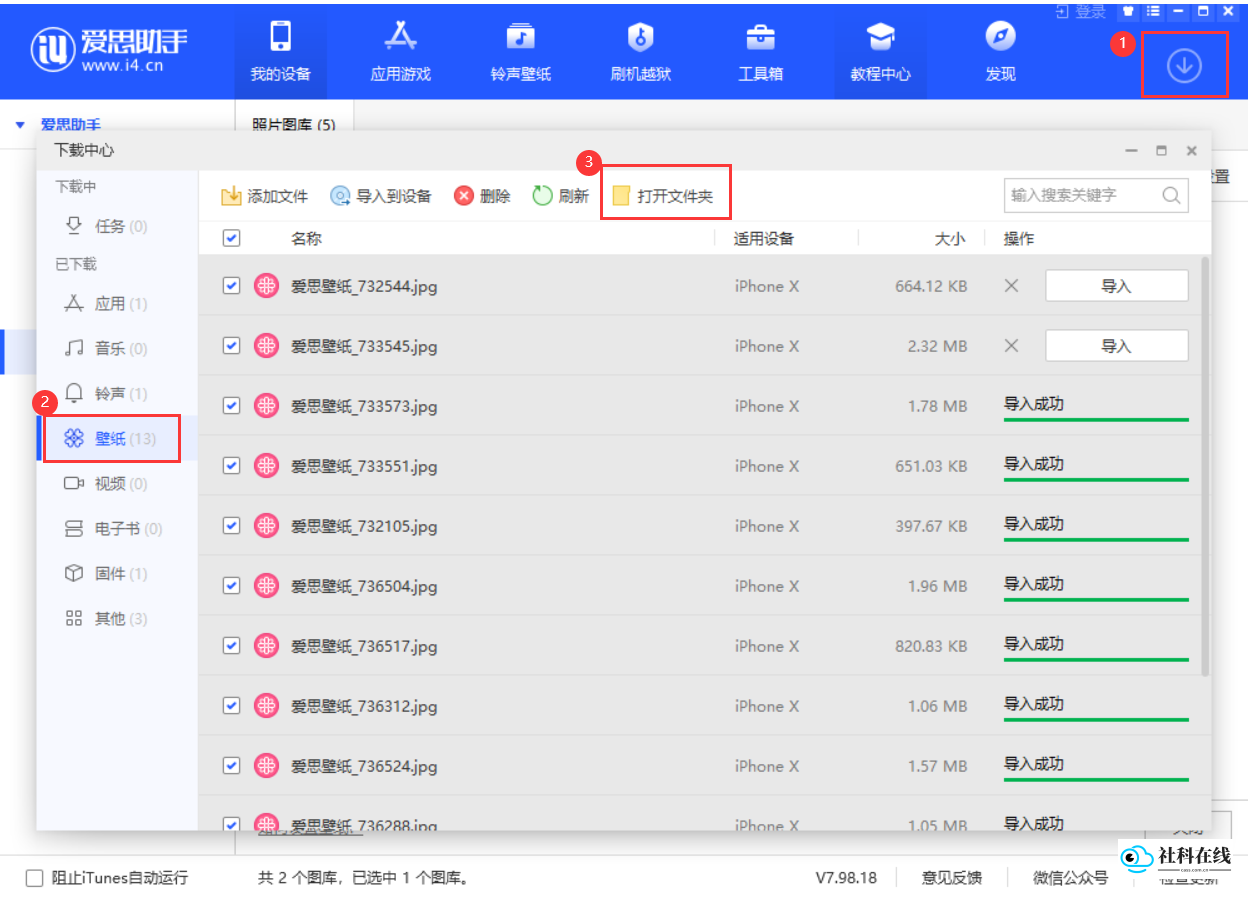
Task: Open the download center arrow icon
Action: tap(1184, 65)
